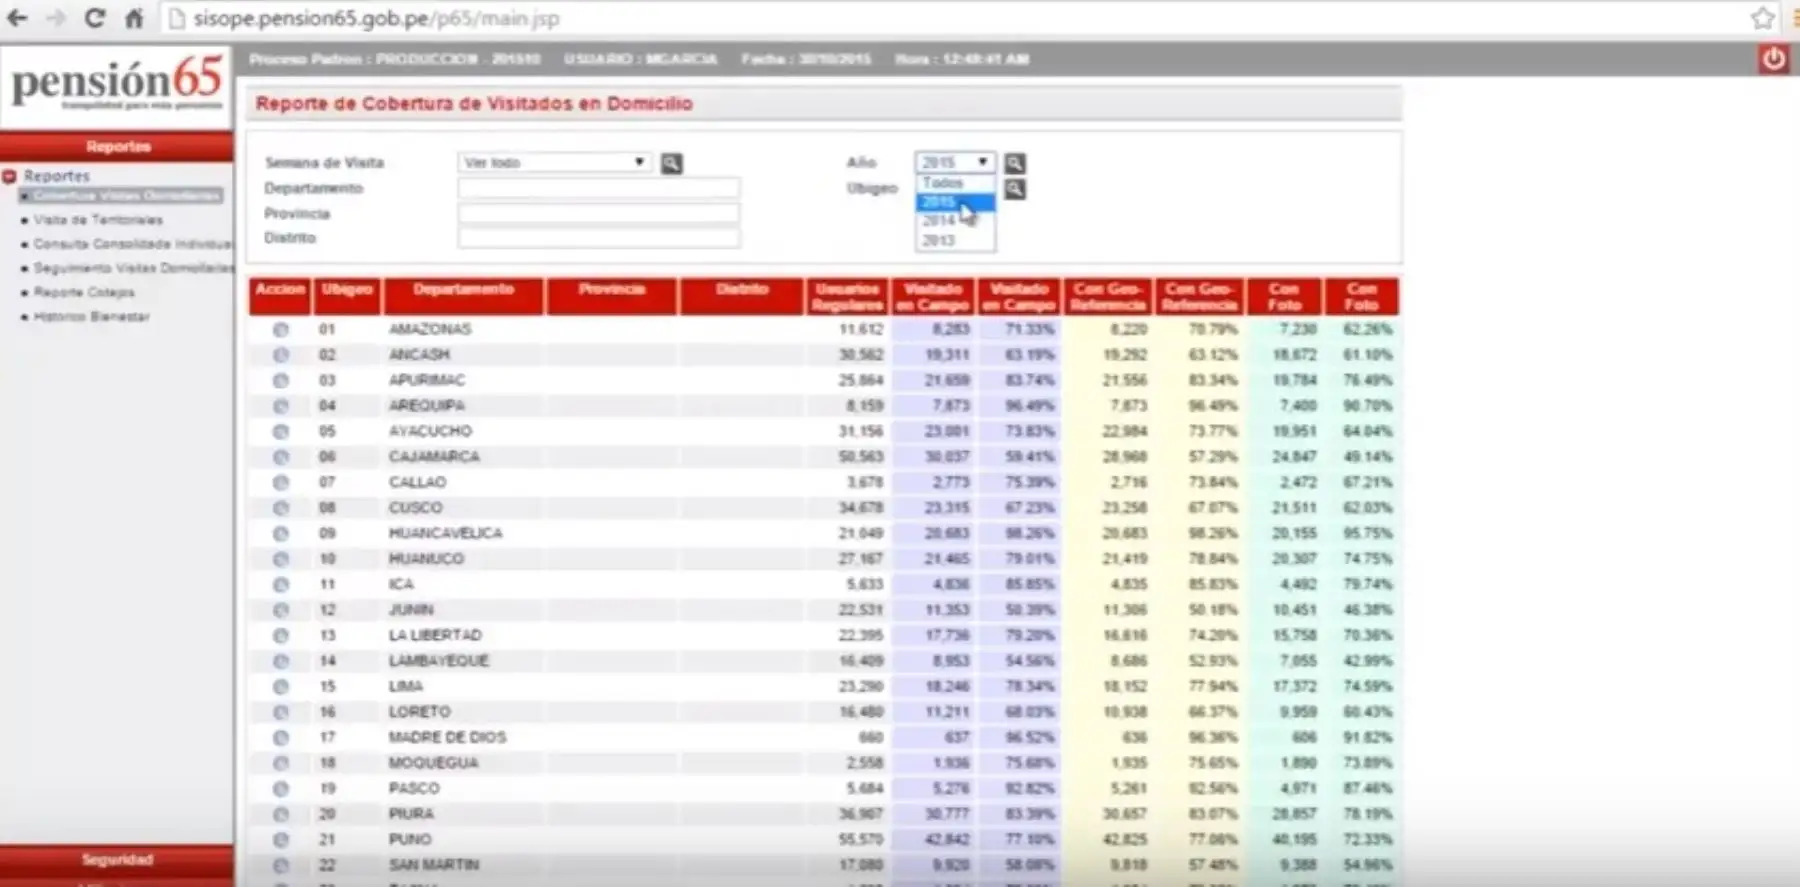
Task: Open Reporte Cotejos link
Action: click(84, 292)
